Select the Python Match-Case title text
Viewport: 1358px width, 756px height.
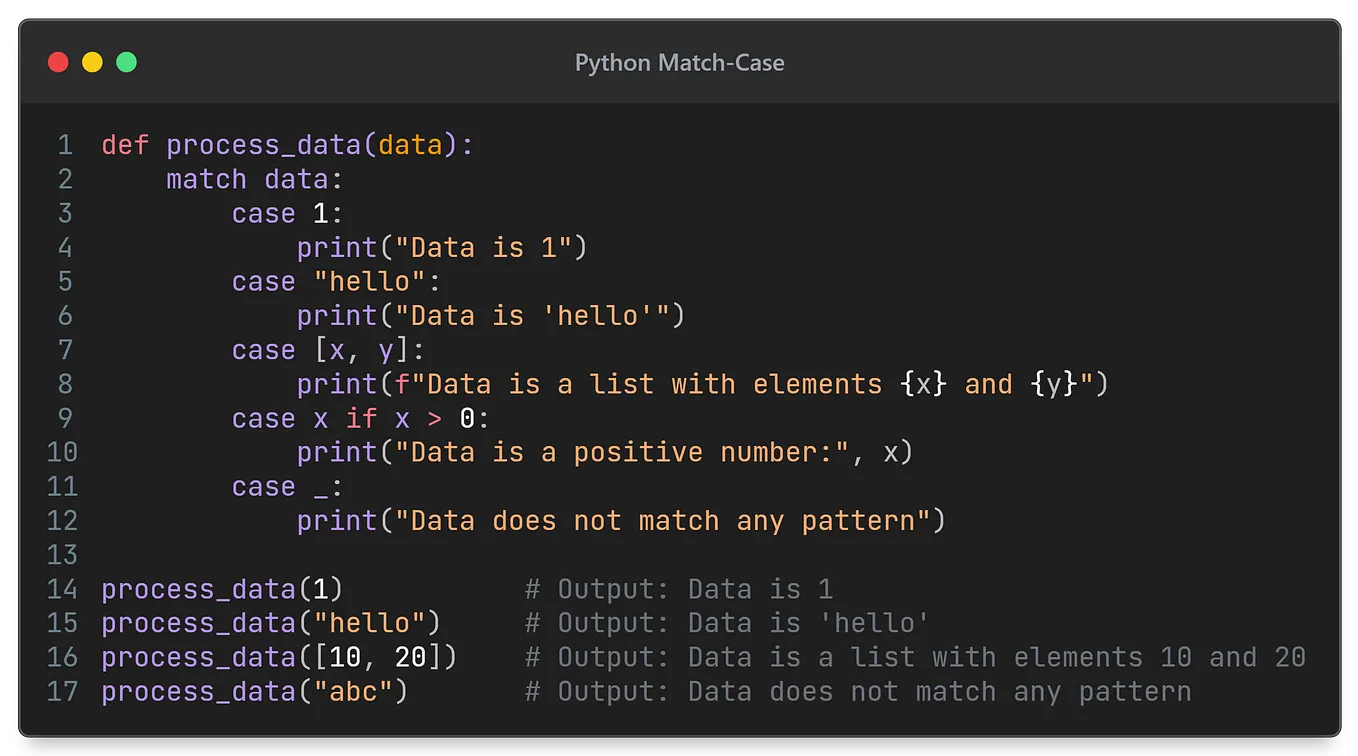point(679,62)
